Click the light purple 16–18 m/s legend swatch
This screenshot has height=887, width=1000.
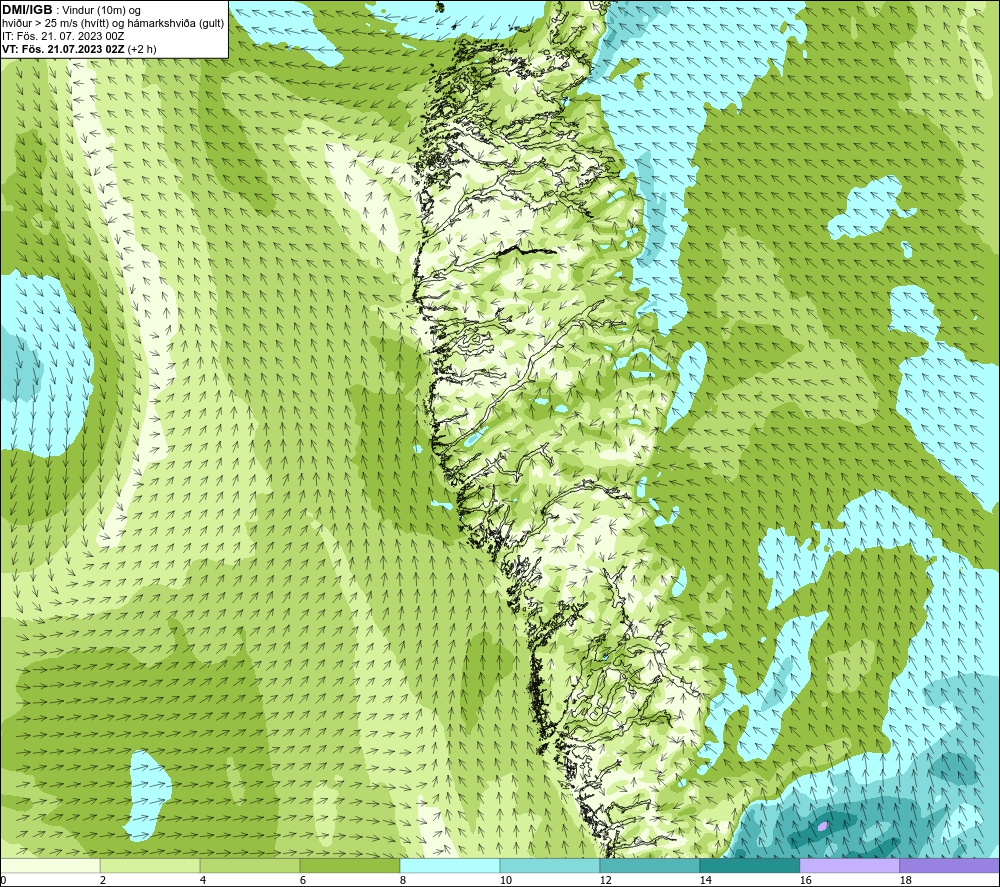pos(849,865)
